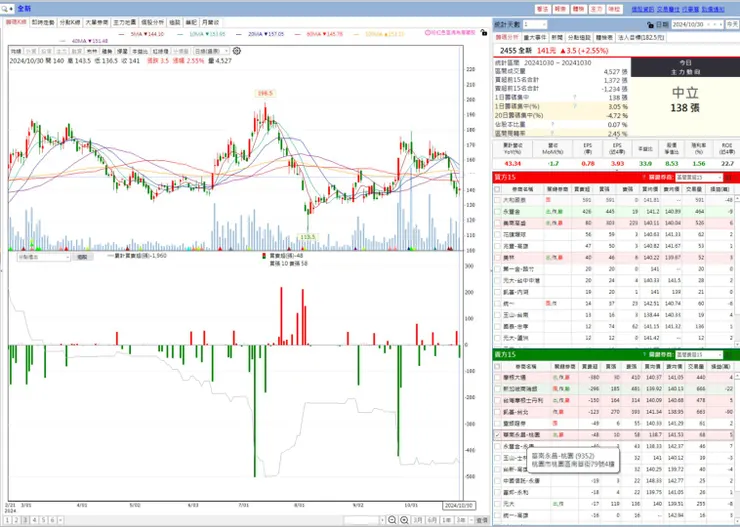Go to next date using rightmost date arrow
Screen dimensions: 740x527
coord(721,25)
